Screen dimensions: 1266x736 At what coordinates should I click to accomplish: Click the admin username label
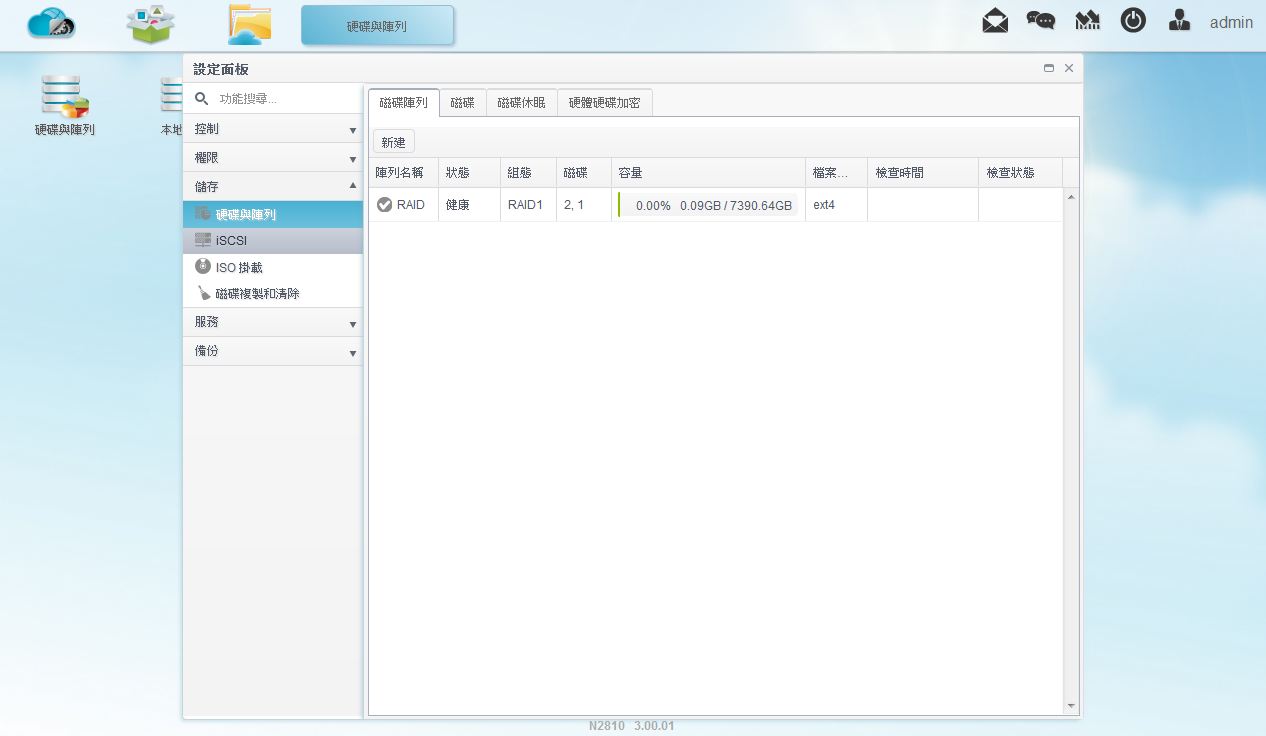click(x=1231, y=22)
